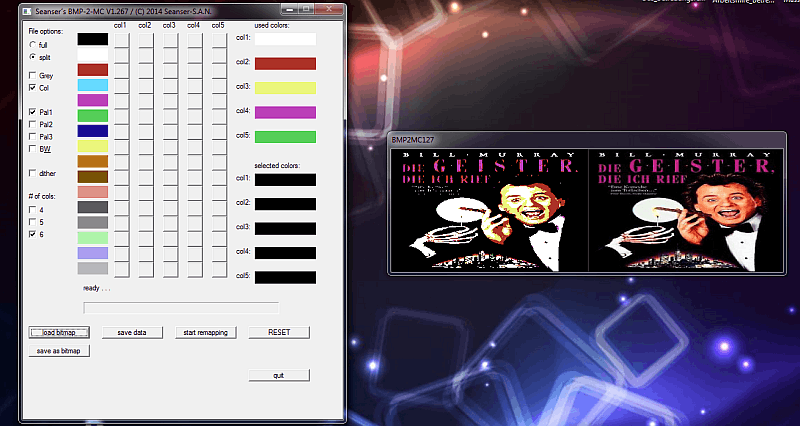Click used colors col2 red swatch

pyautogui.click(x=285, y=64)
